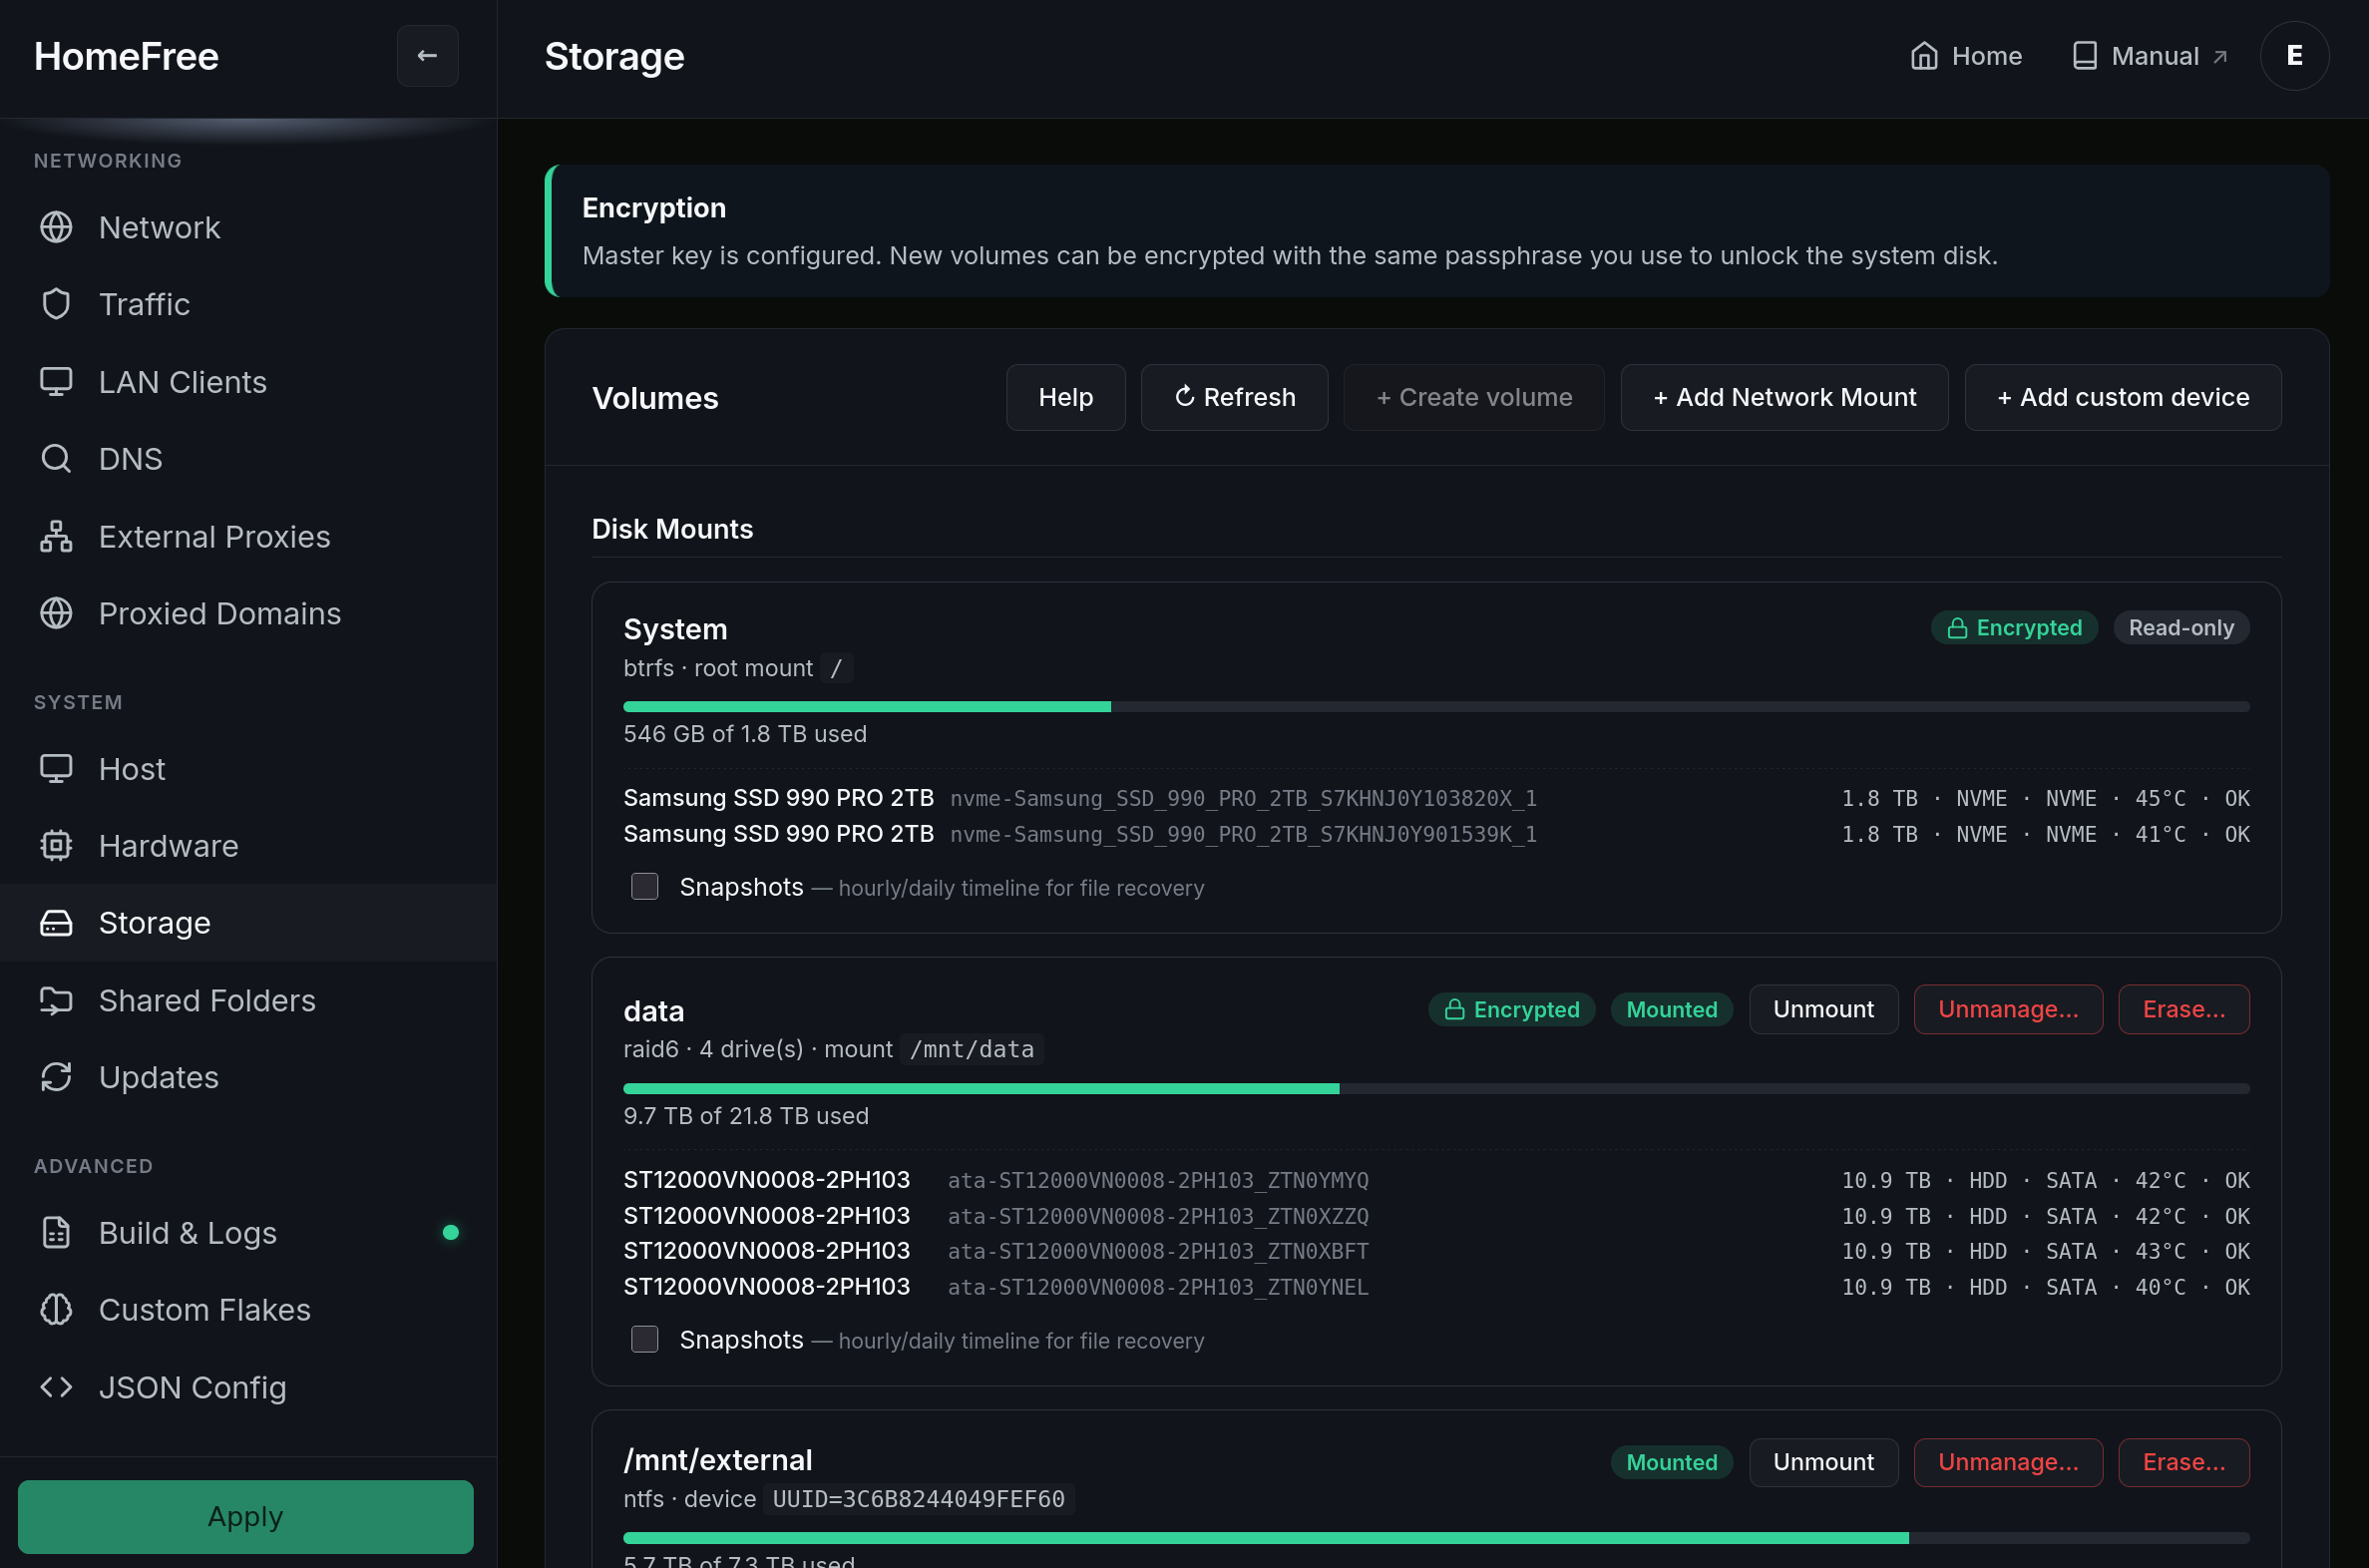Open Shared Folders
The height and width of the screenshot is (1568, 2369).
point(248,1000)
